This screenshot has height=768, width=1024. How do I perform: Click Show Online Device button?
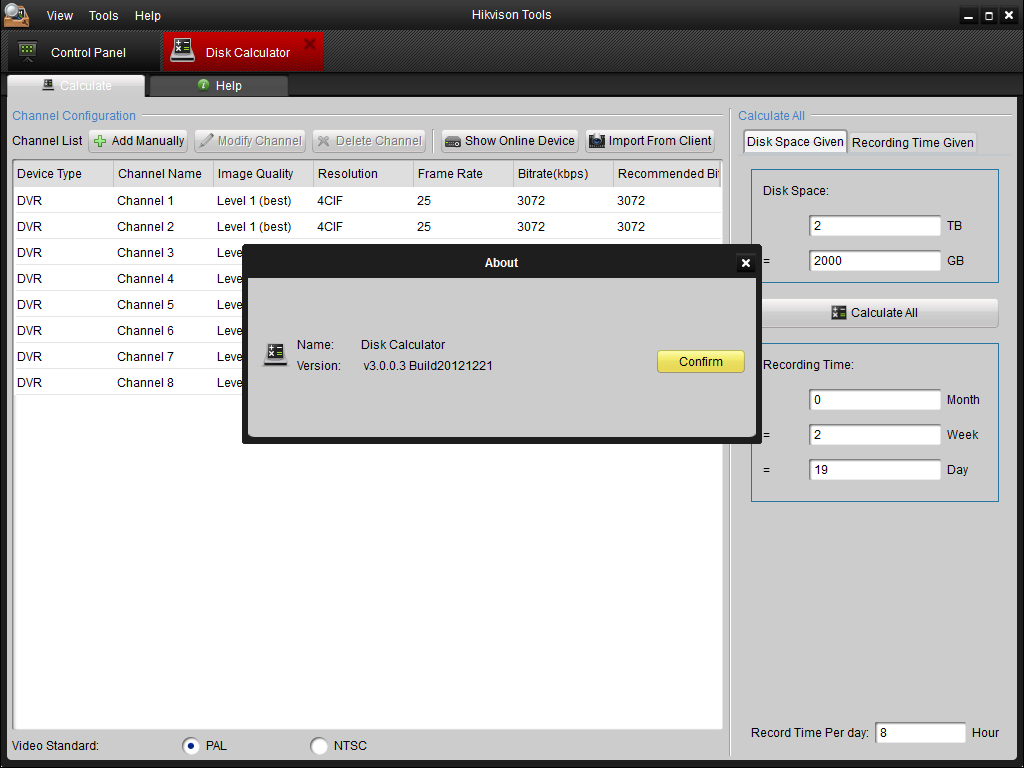[x=510, y=141]
